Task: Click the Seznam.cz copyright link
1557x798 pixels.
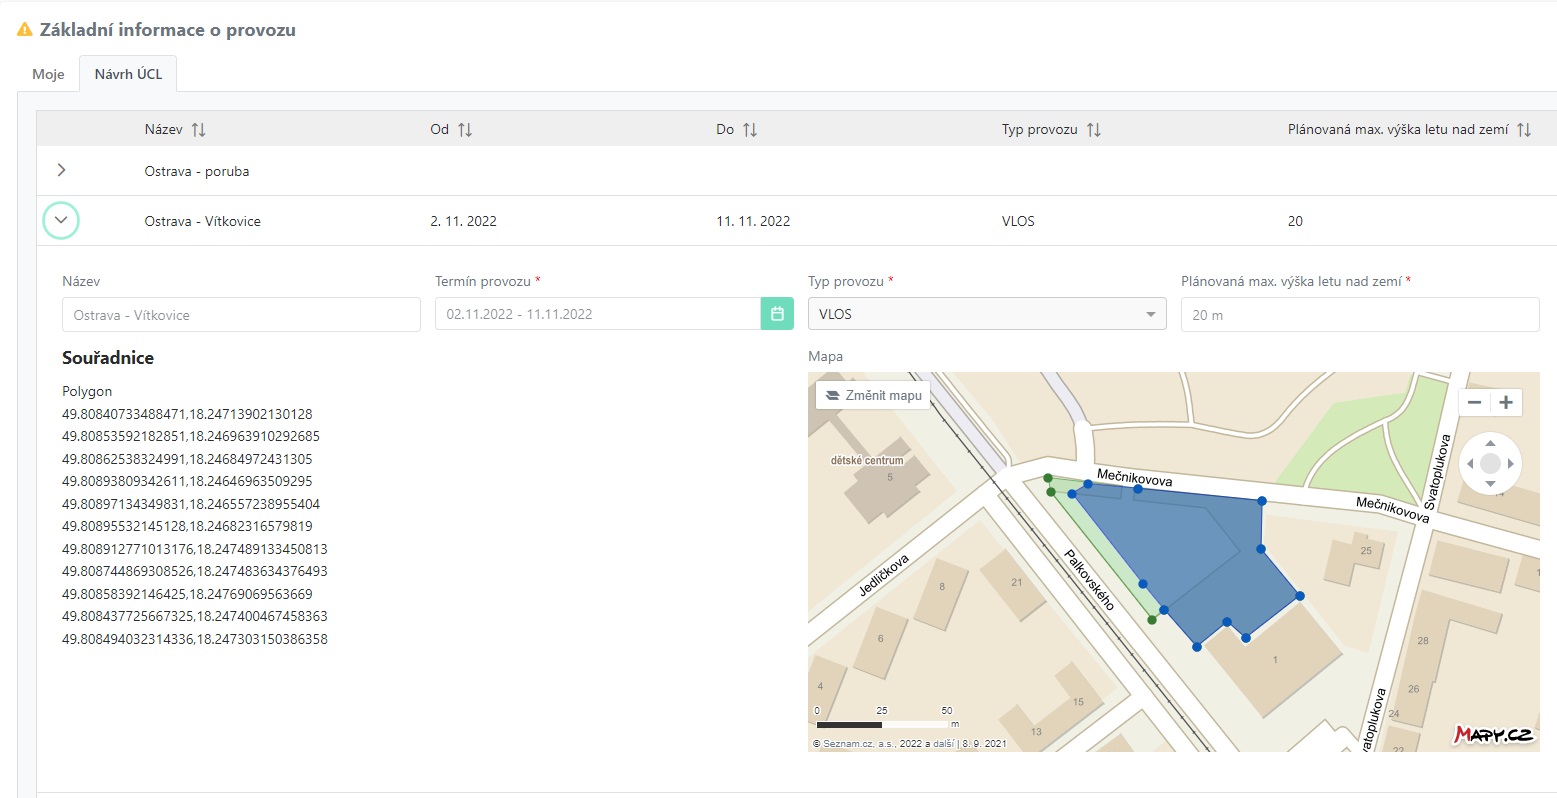Action: click(856, 744)
